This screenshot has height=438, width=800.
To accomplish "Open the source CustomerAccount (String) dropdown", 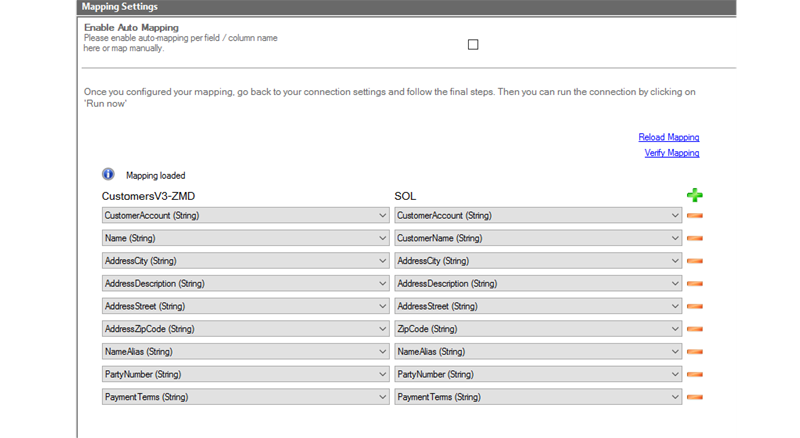I will [x=245, y=215].
